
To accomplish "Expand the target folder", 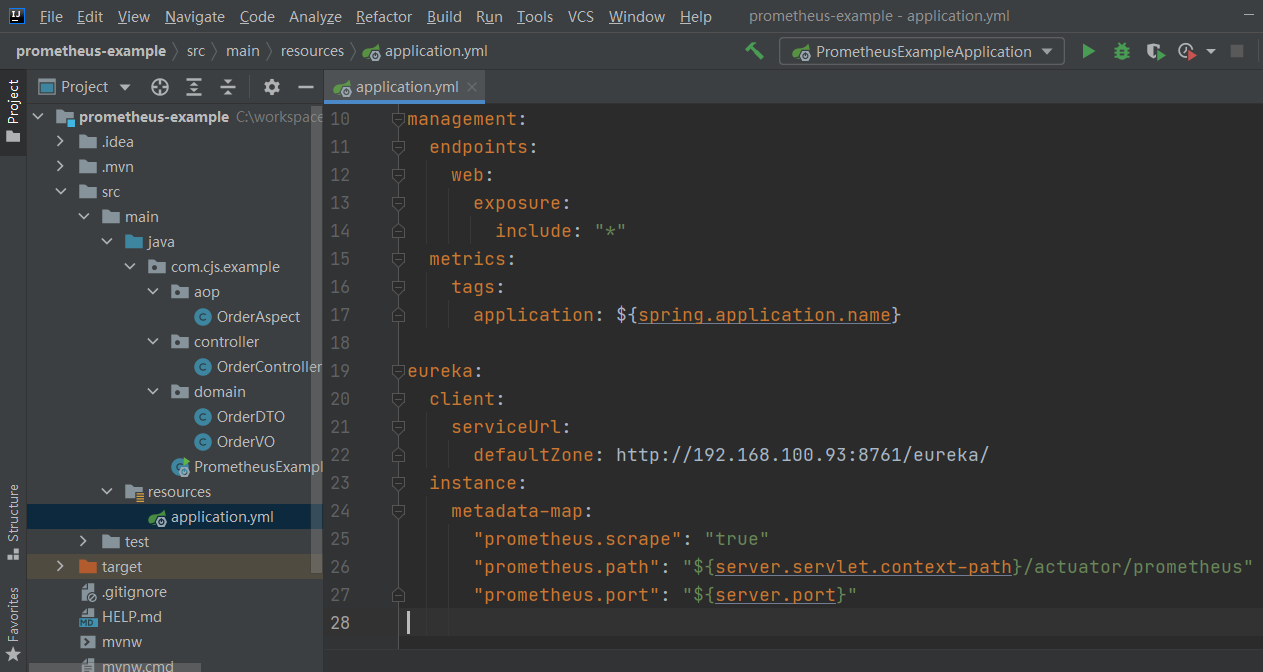I will click(61, 567).
